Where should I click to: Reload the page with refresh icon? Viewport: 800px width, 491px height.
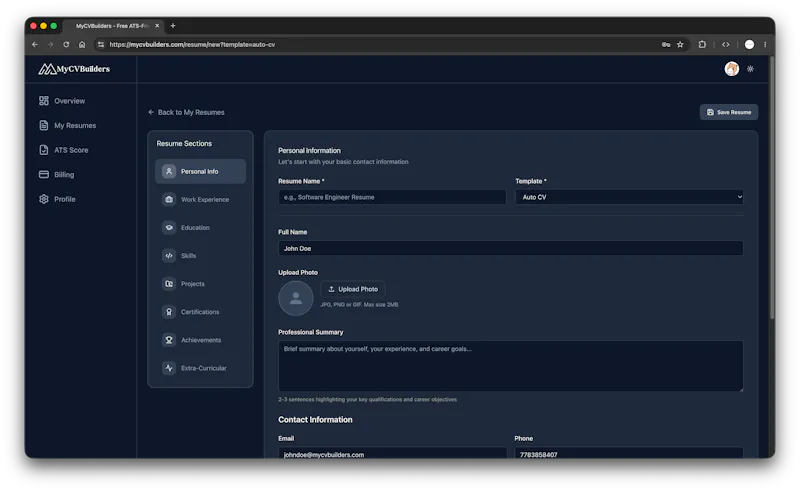click(x=66, y=44)
